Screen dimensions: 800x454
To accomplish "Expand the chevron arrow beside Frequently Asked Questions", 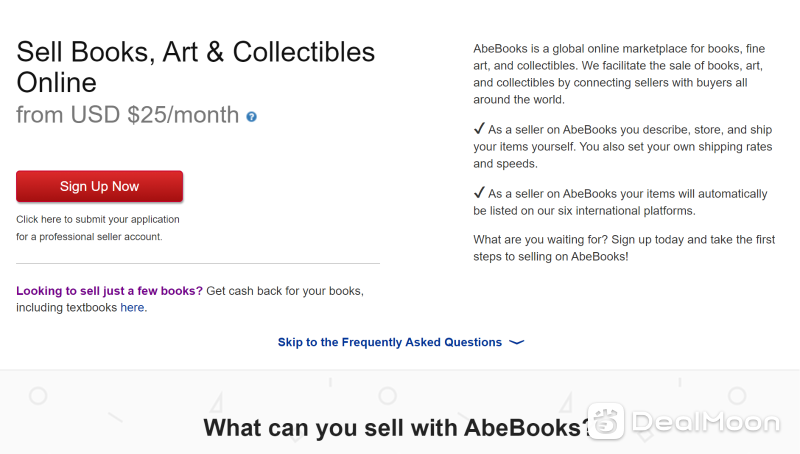I will coord(517,342).
